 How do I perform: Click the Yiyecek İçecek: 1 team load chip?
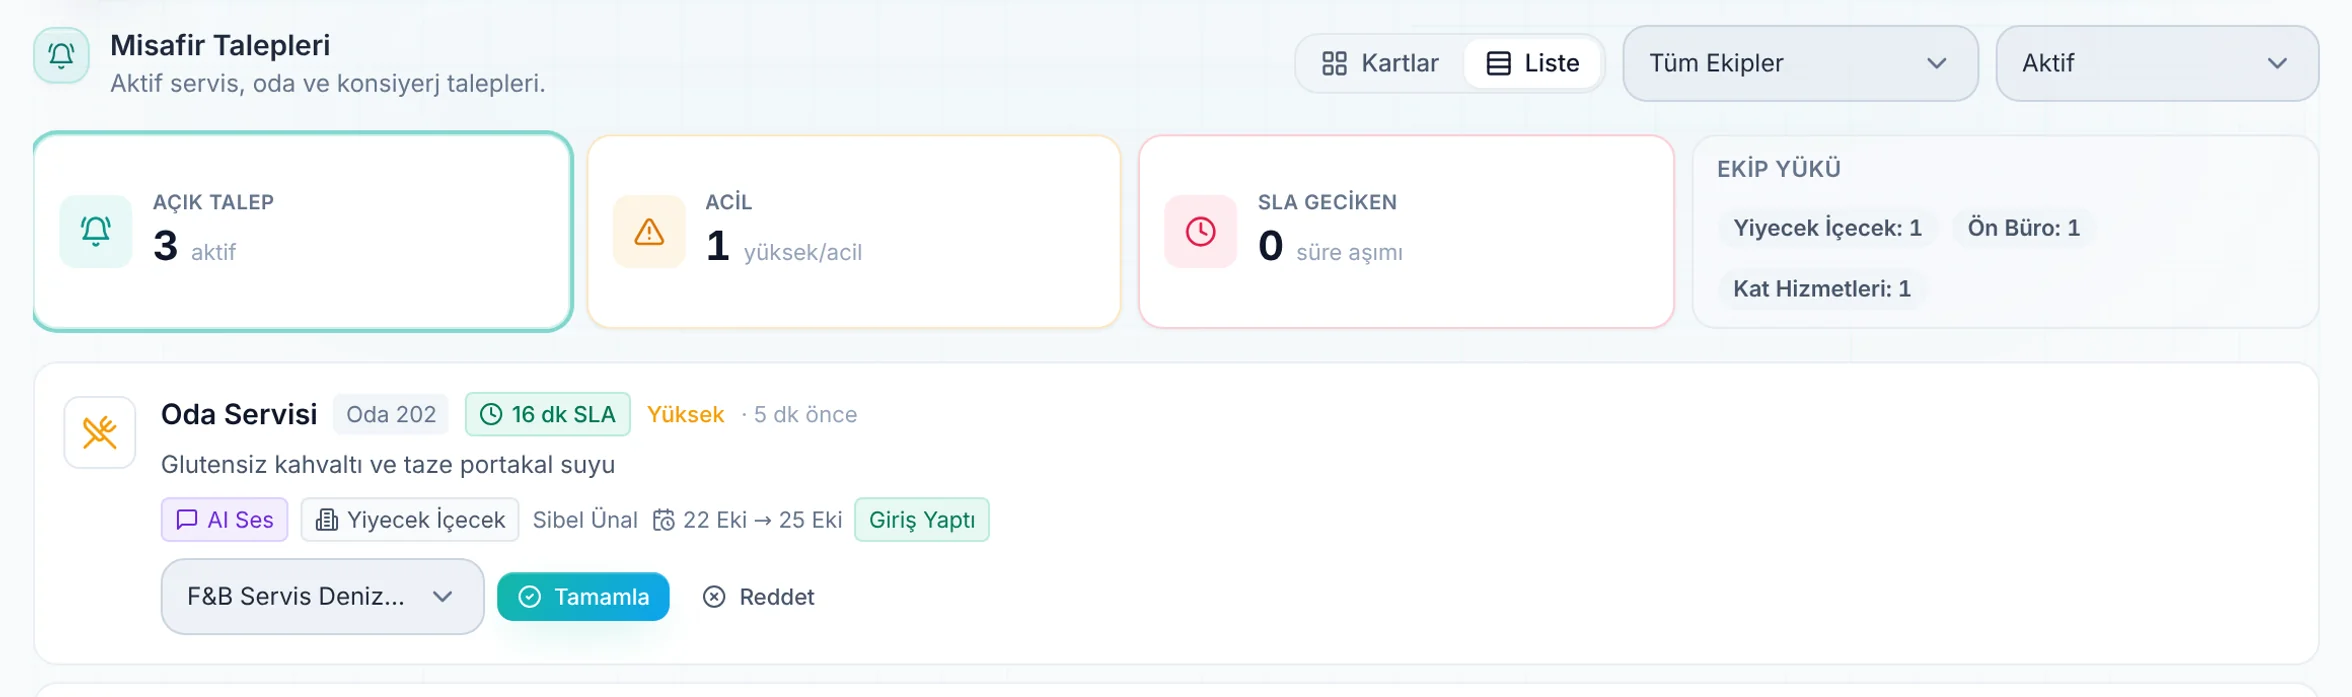pos(1827,228)
